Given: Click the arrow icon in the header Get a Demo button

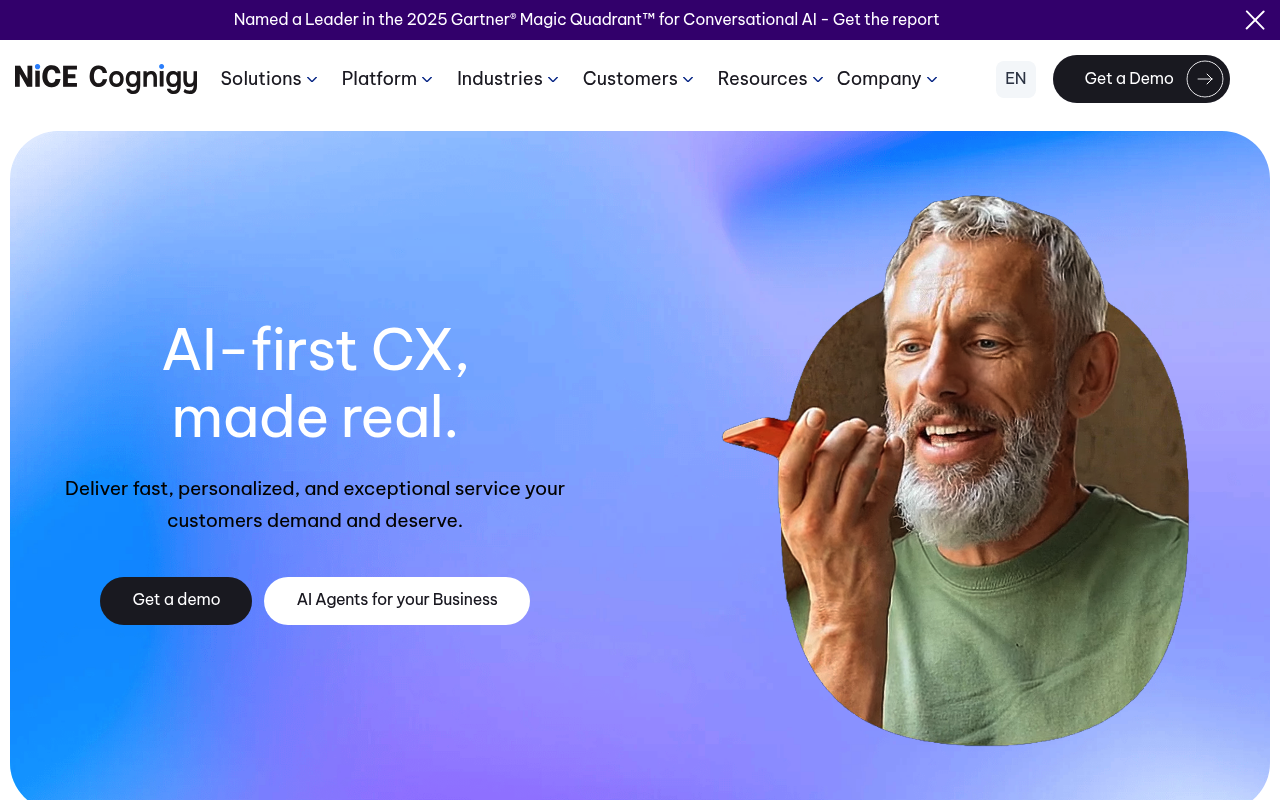Looking at the screenshot, I should (1205, 79).
